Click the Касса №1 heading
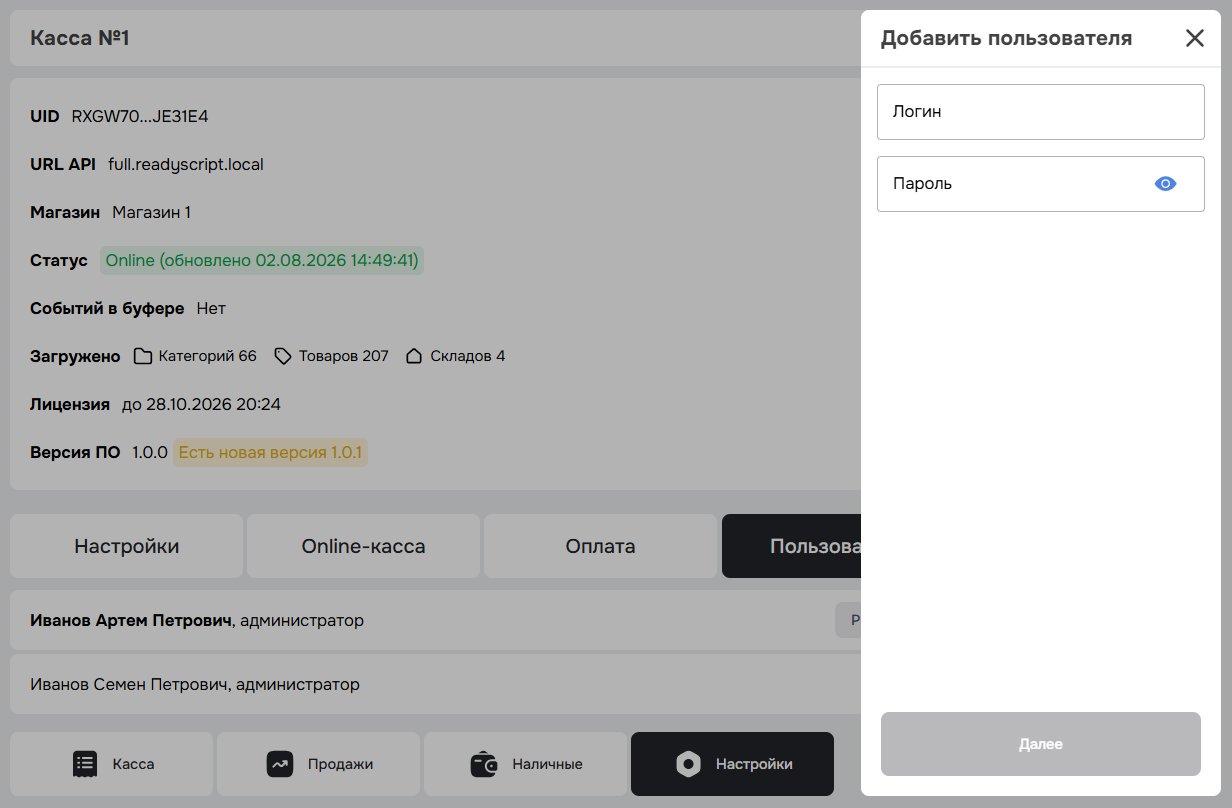This screenshot has height=808, width=1232. (80, 38)
